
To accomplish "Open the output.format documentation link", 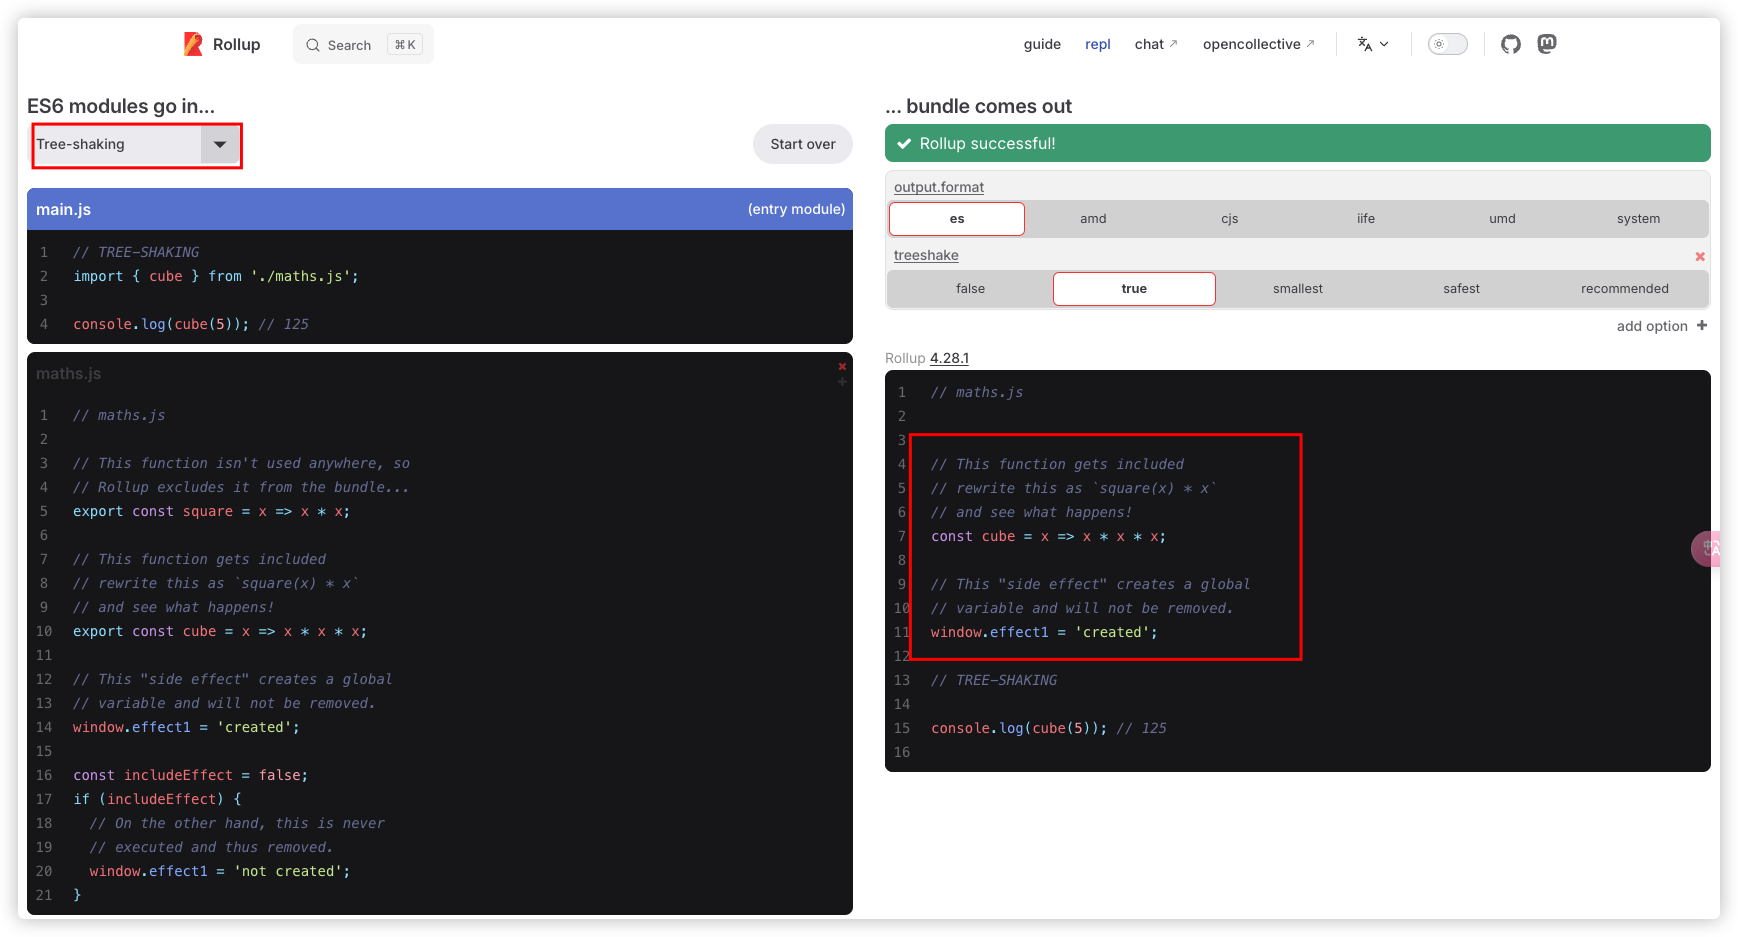I will 939,187.
